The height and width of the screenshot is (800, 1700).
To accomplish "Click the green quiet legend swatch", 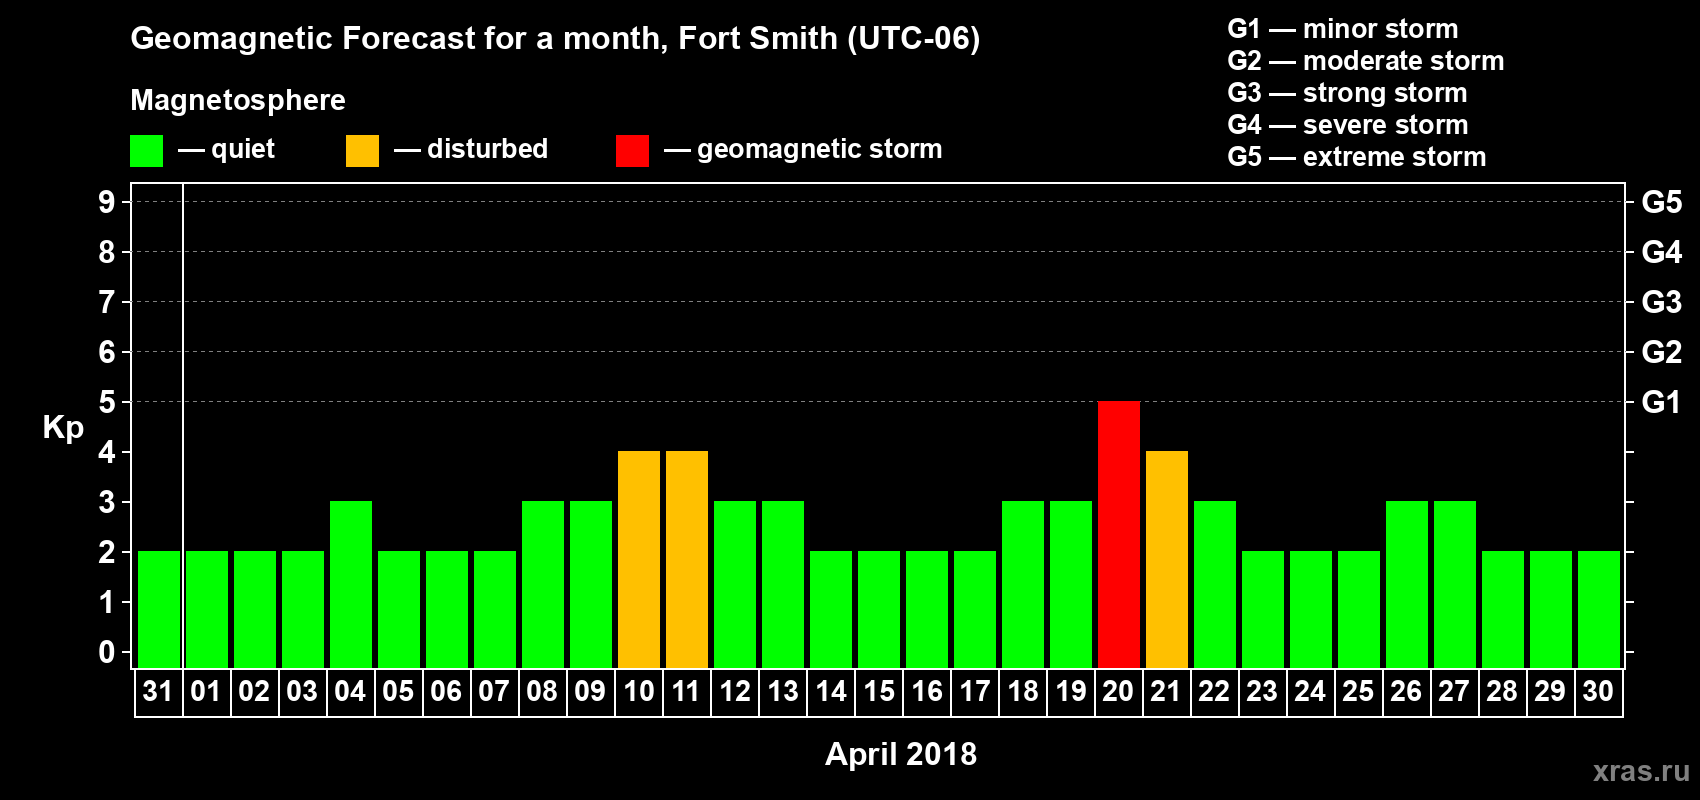I will click(146, 151).
